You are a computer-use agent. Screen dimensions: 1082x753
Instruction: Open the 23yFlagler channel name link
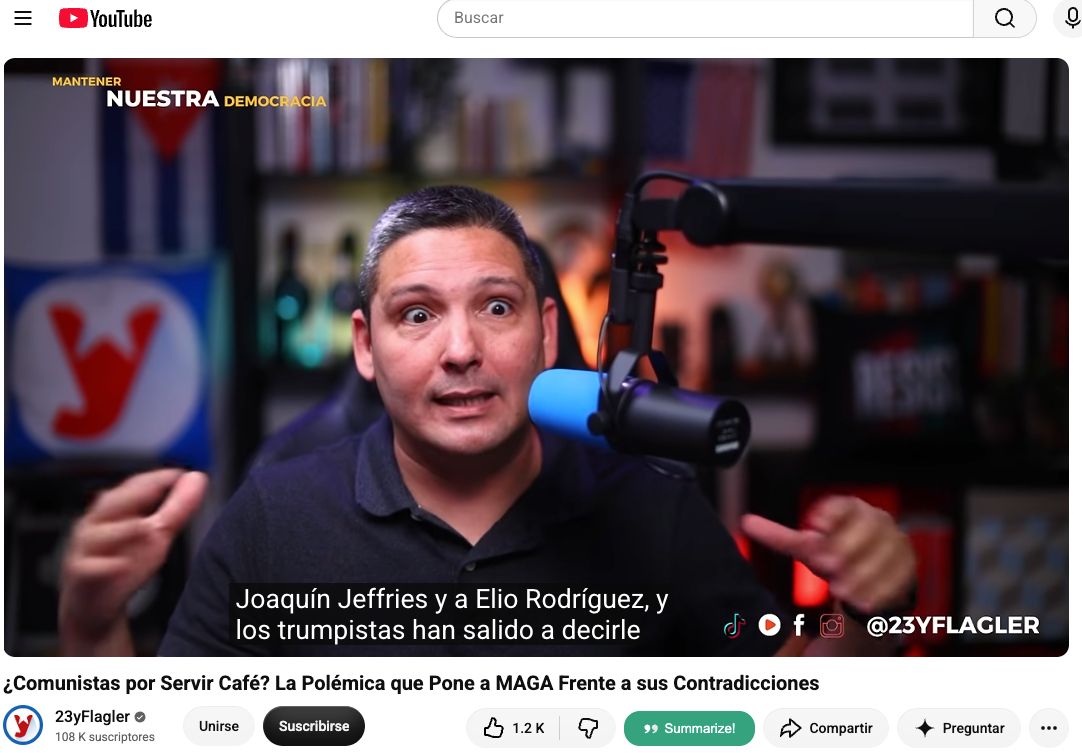click(x=92, y=716)
